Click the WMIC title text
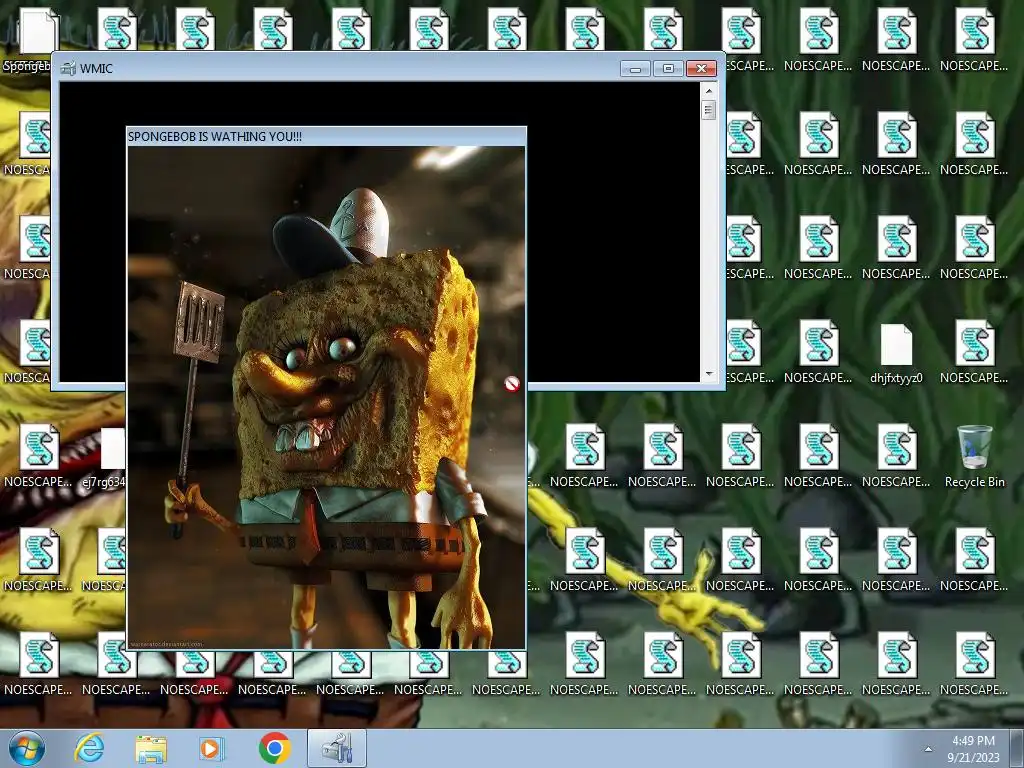This screenshot has height=768, width=1024. (96, 69)
